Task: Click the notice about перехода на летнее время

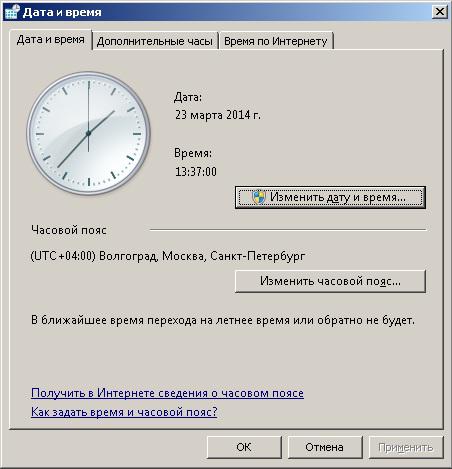Action: [223, 320]
